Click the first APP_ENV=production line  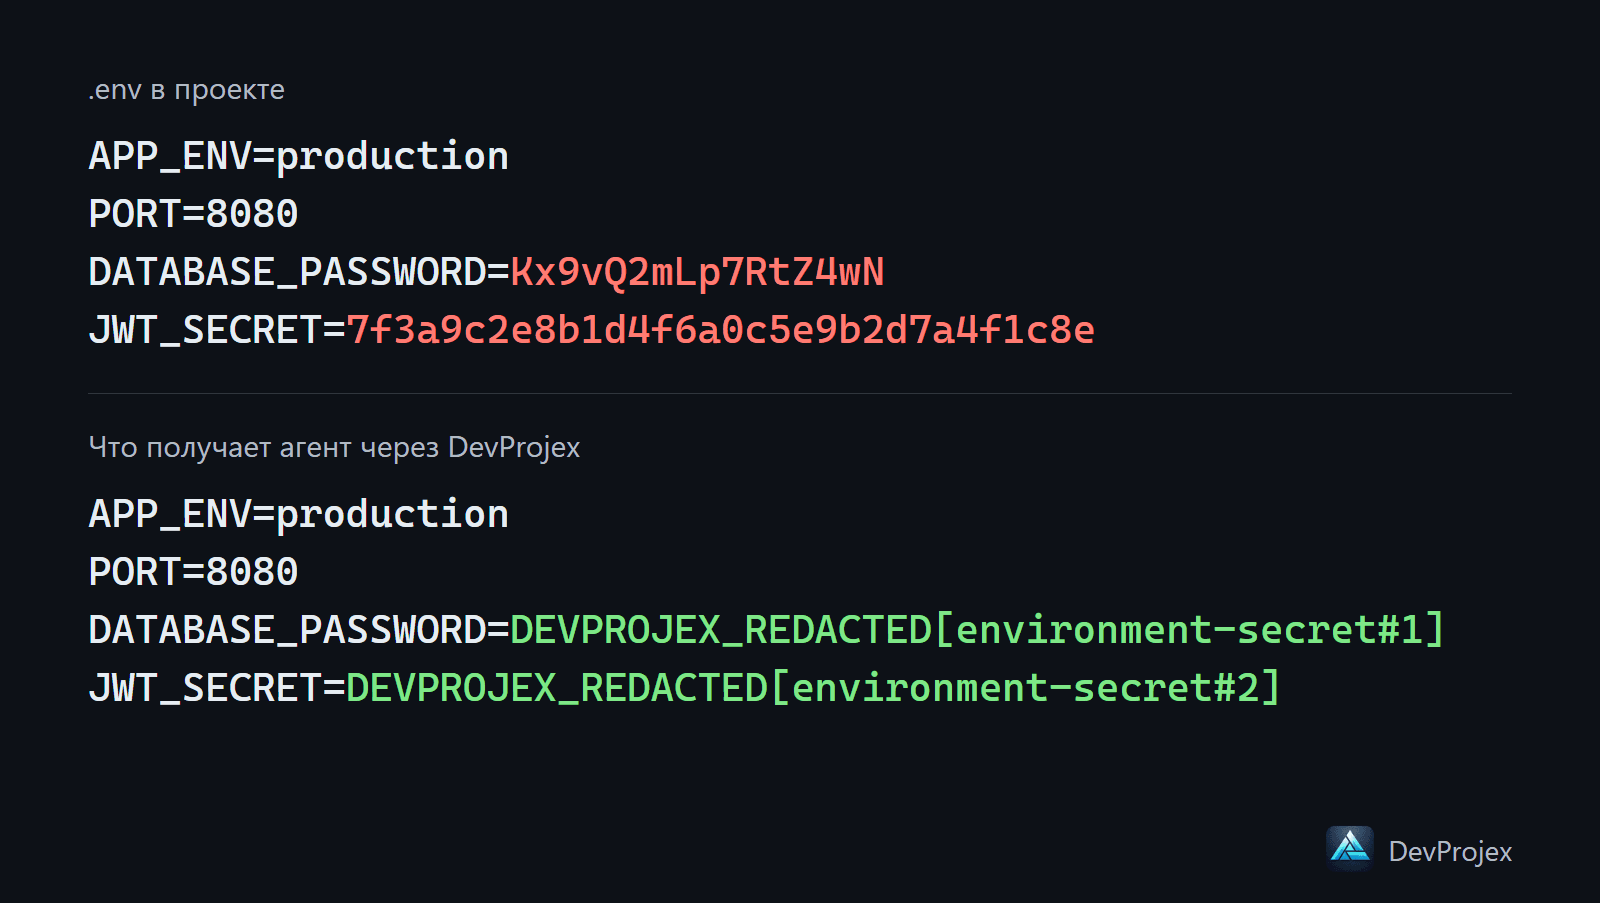tap(298, 157)
